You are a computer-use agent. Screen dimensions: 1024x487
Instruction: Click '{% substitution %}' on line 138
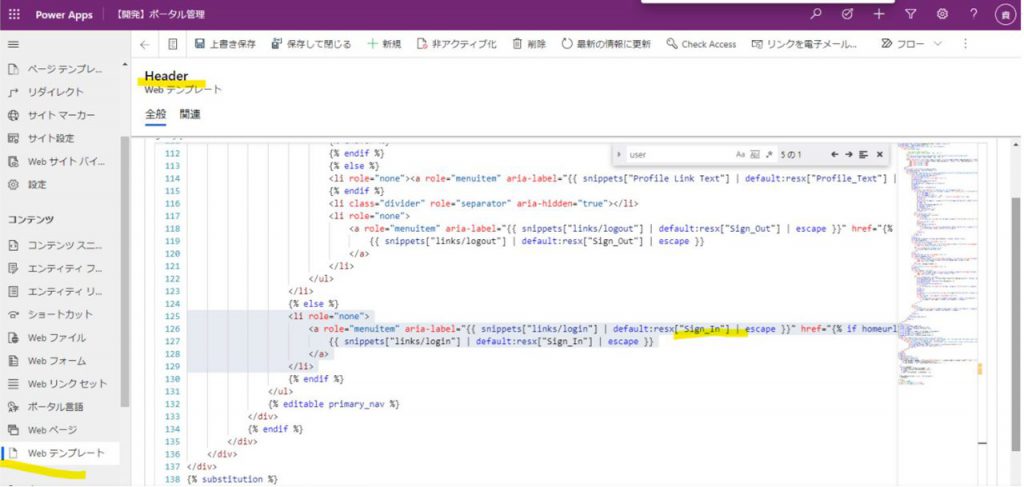232,480
